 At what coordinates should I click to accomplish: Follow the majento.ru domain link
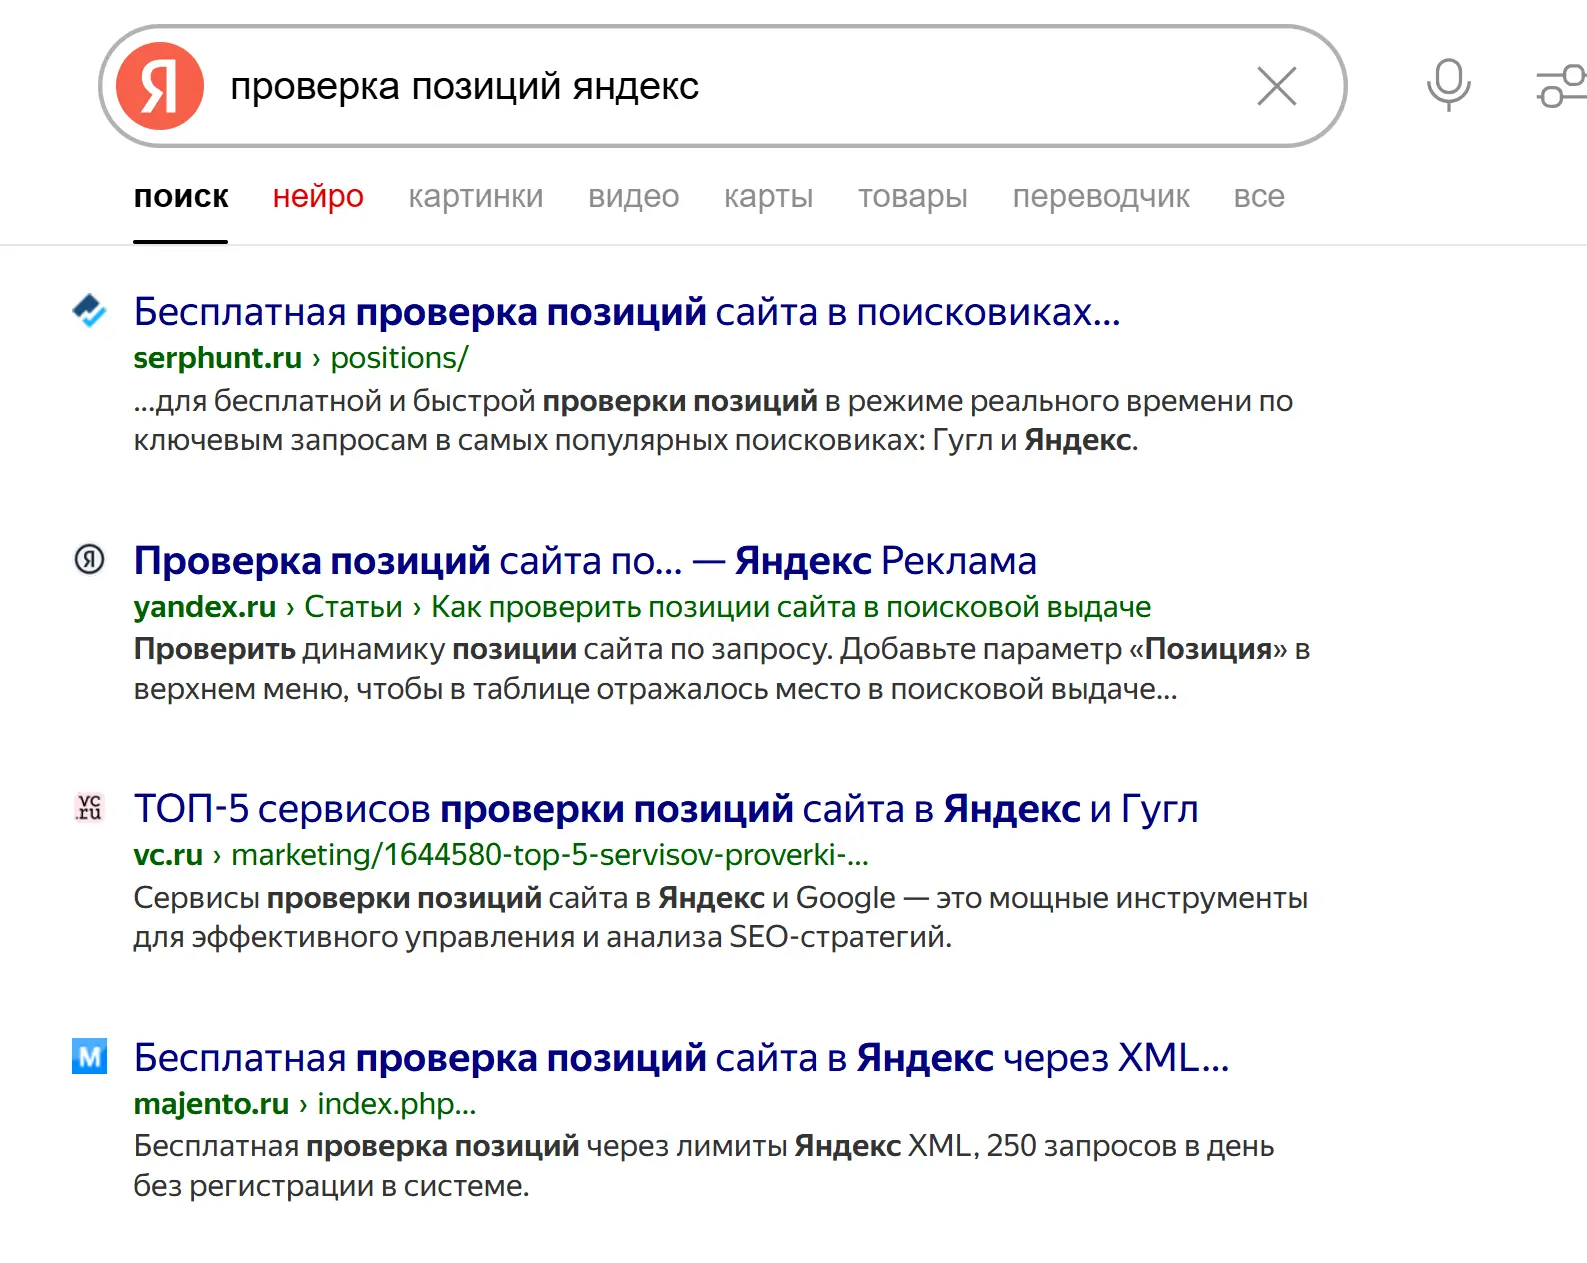click(x=211, y=1104)
